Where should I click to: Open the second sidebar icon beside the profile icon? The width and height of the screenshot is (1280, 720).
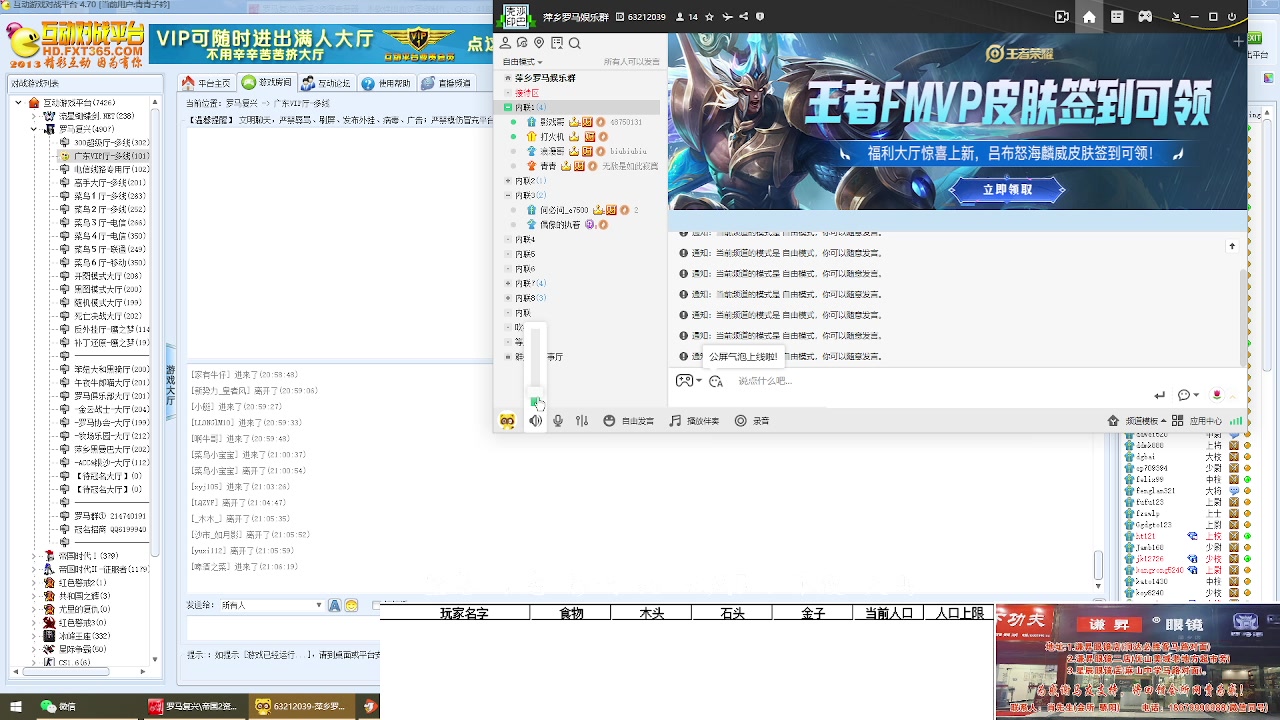point(522,43)
